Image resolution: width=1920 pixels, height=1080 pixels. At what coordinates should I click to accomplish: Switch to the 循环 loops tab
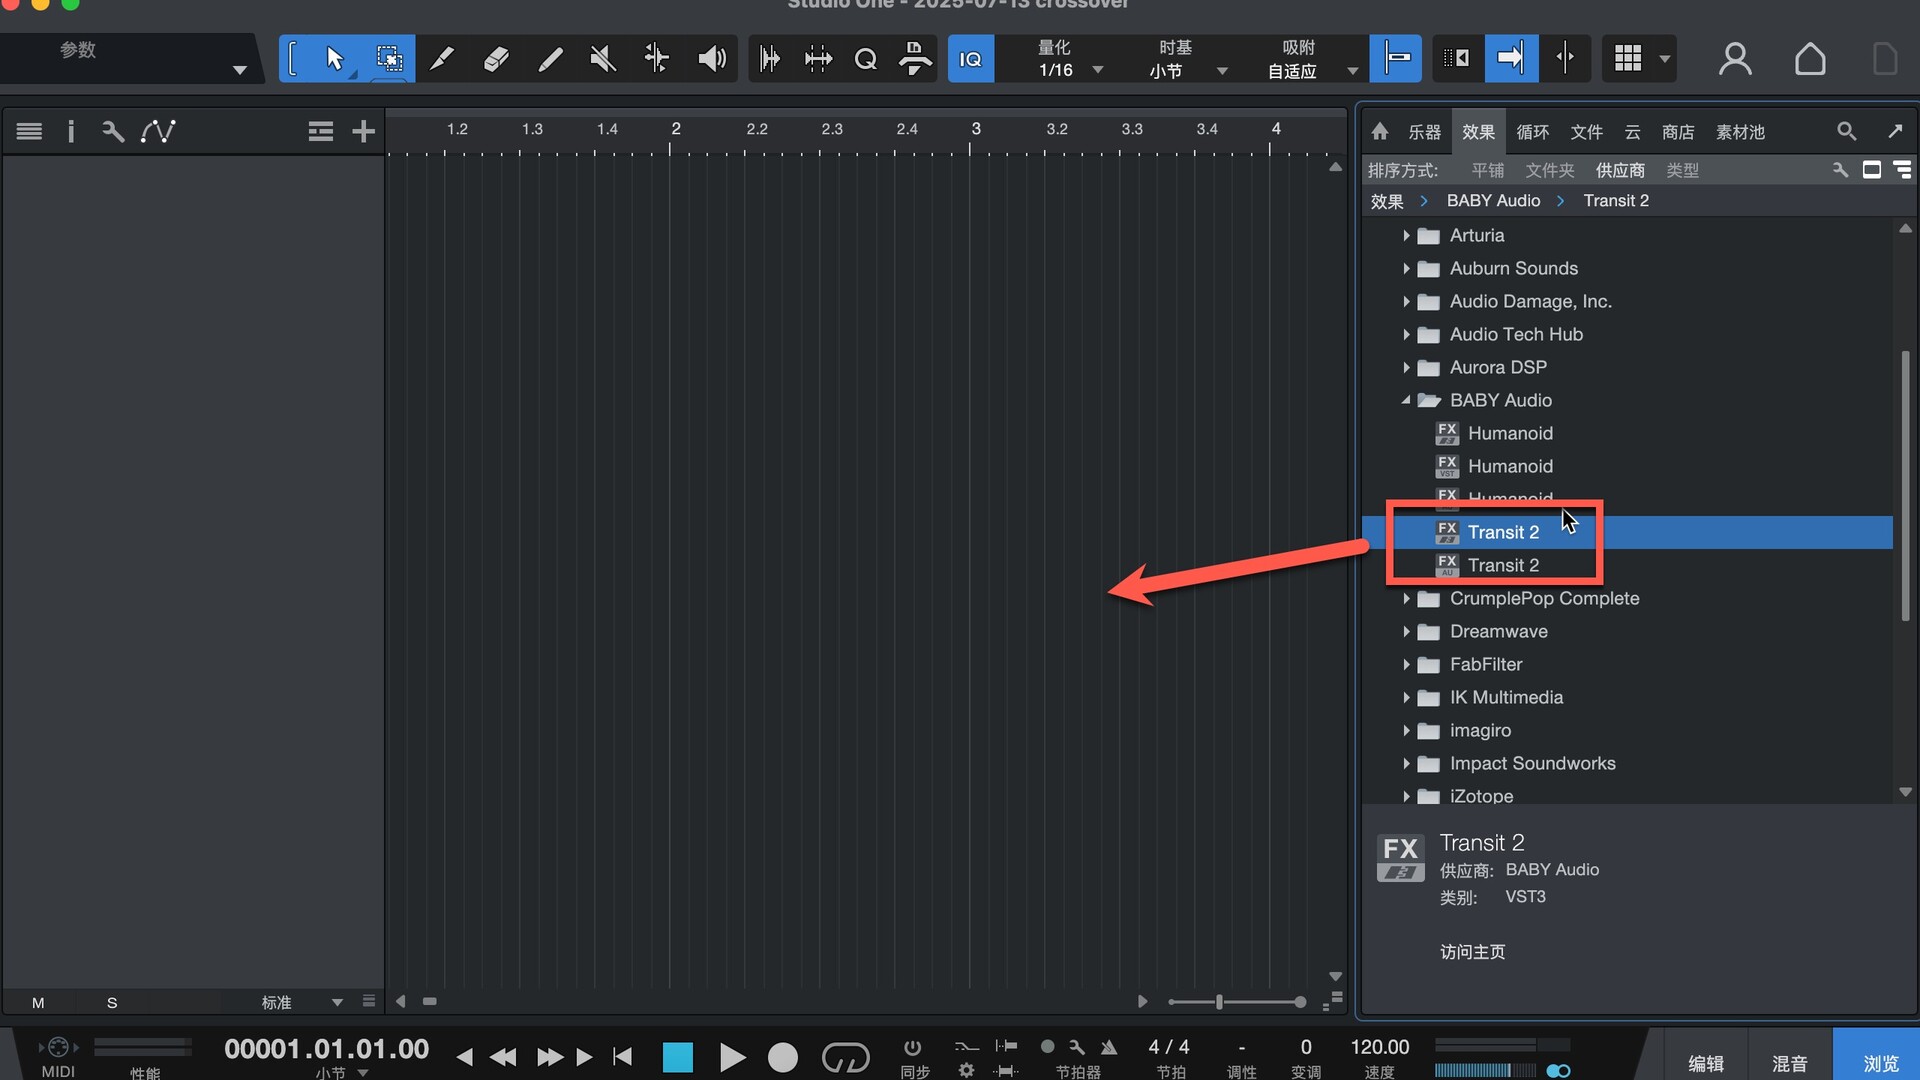pyautogui.click(x=1532, y=132)
